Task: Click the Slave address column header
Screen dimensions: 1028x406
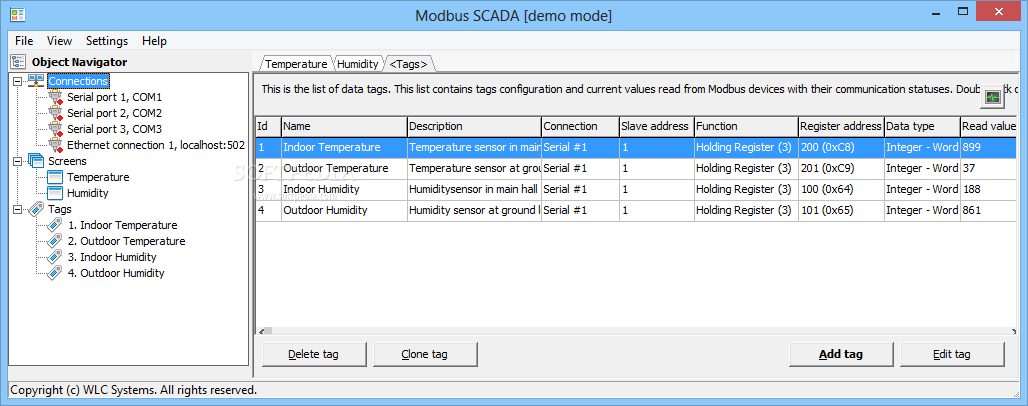Action: click(x=656, y=126)
